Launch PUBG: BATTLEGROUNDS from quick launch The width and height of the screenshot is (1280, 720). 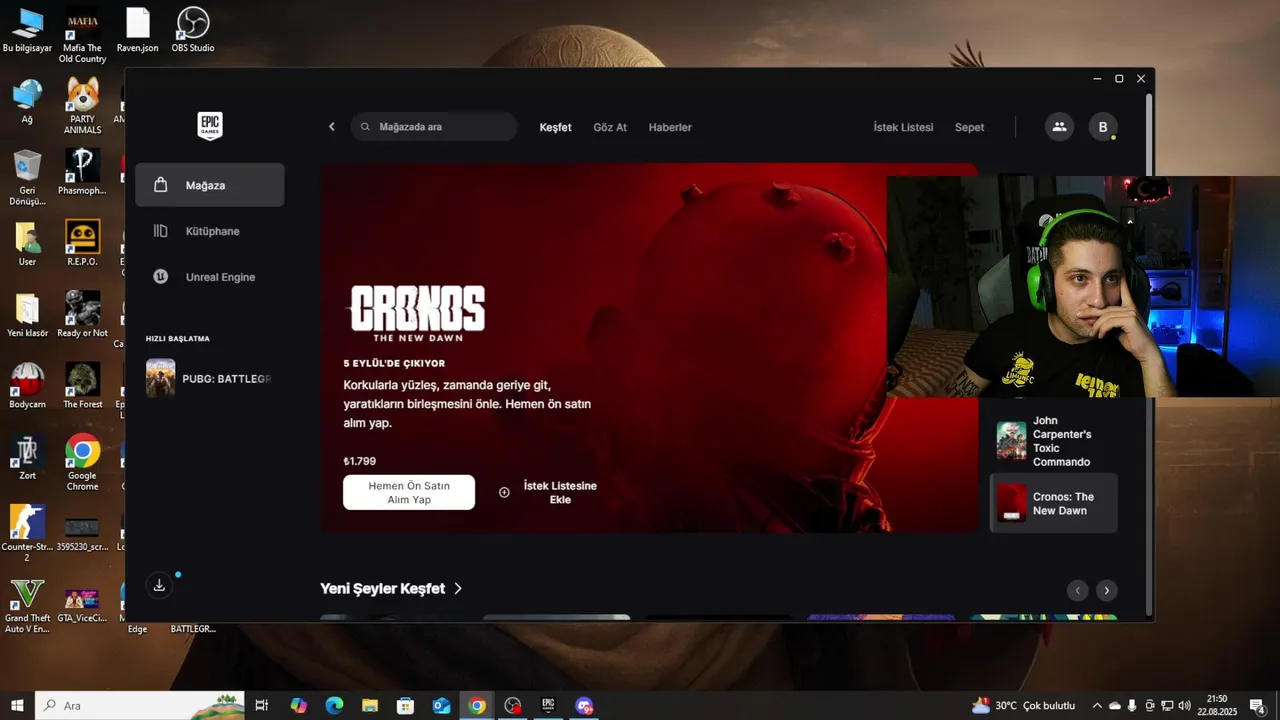tap(210, 379)
